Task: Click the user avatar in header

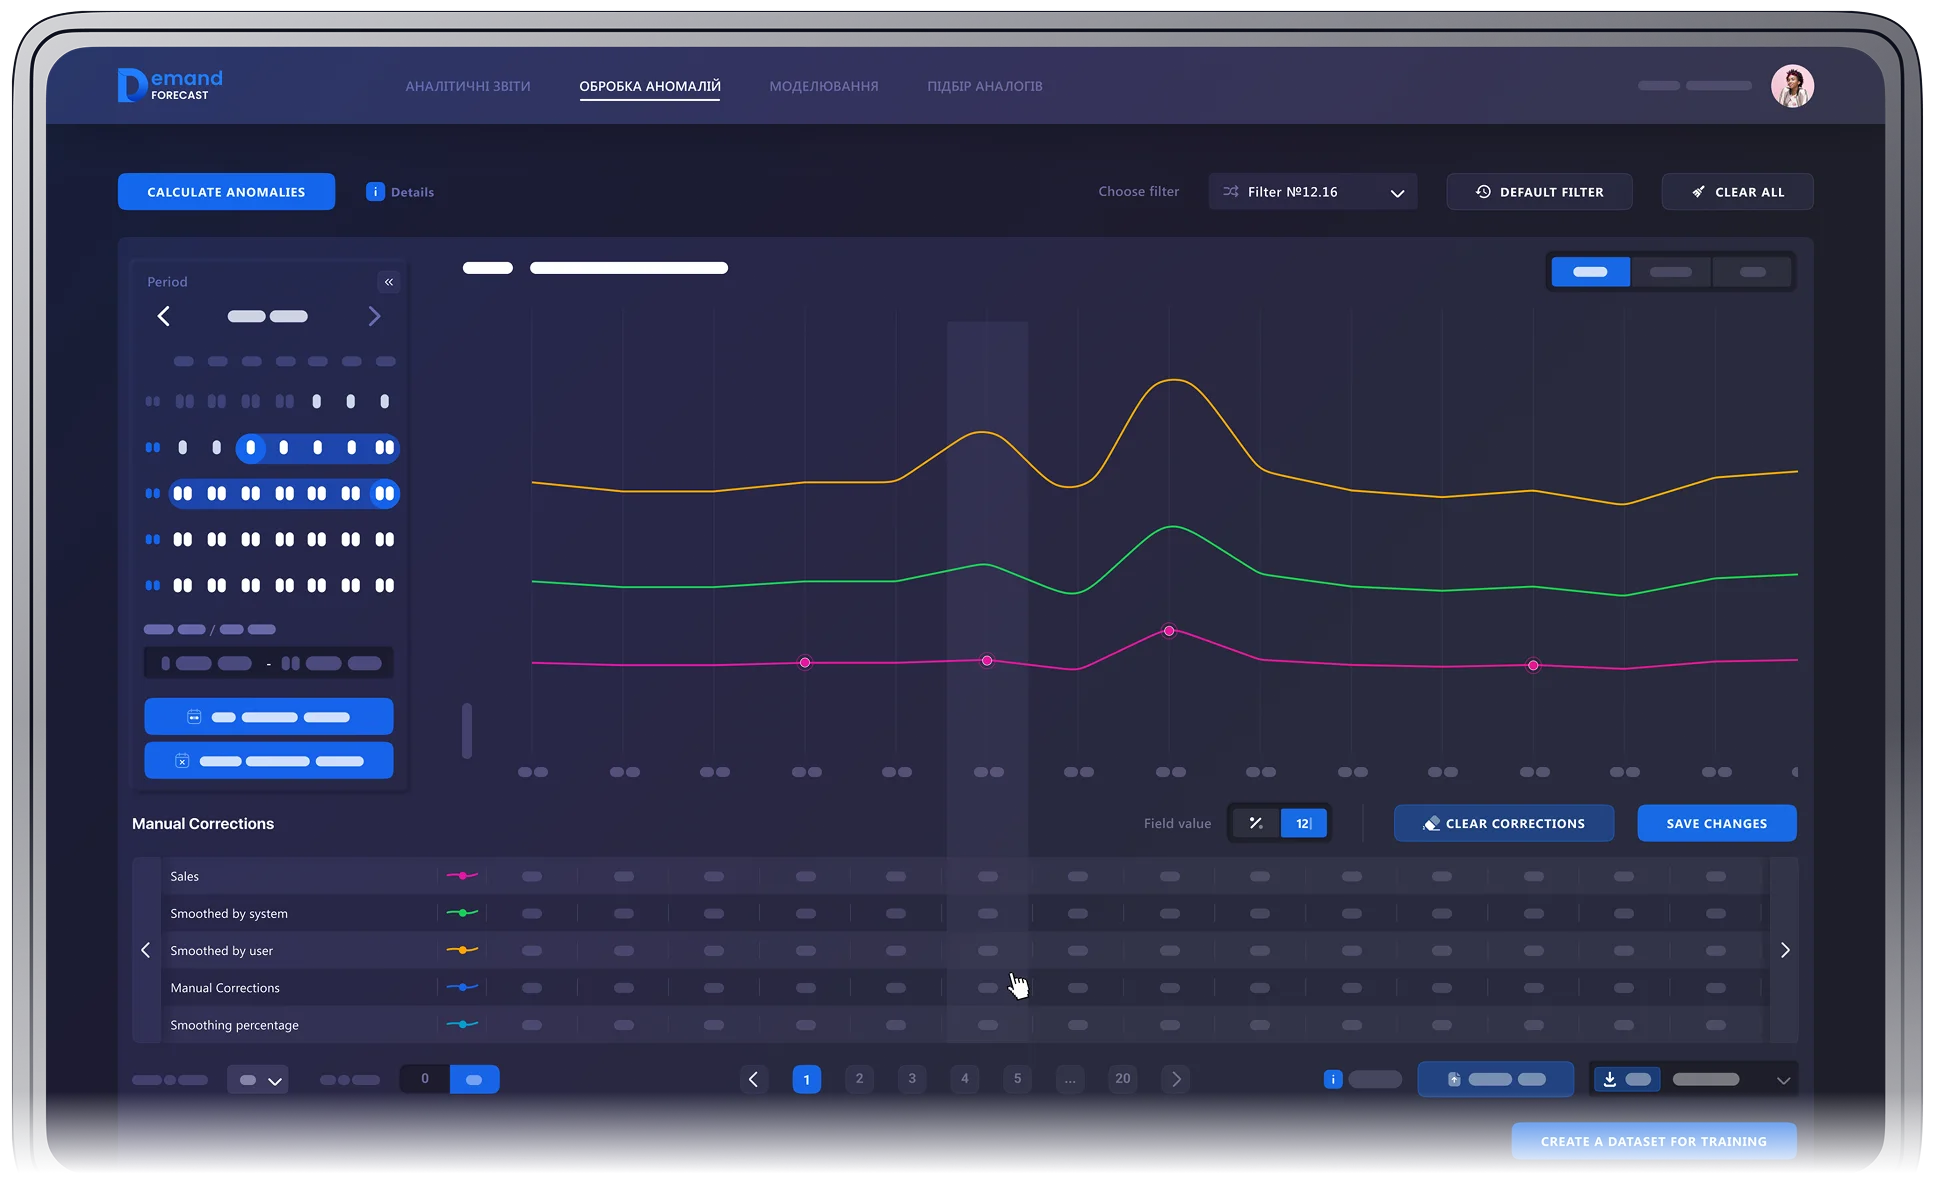Action: tap(1792, 86)
